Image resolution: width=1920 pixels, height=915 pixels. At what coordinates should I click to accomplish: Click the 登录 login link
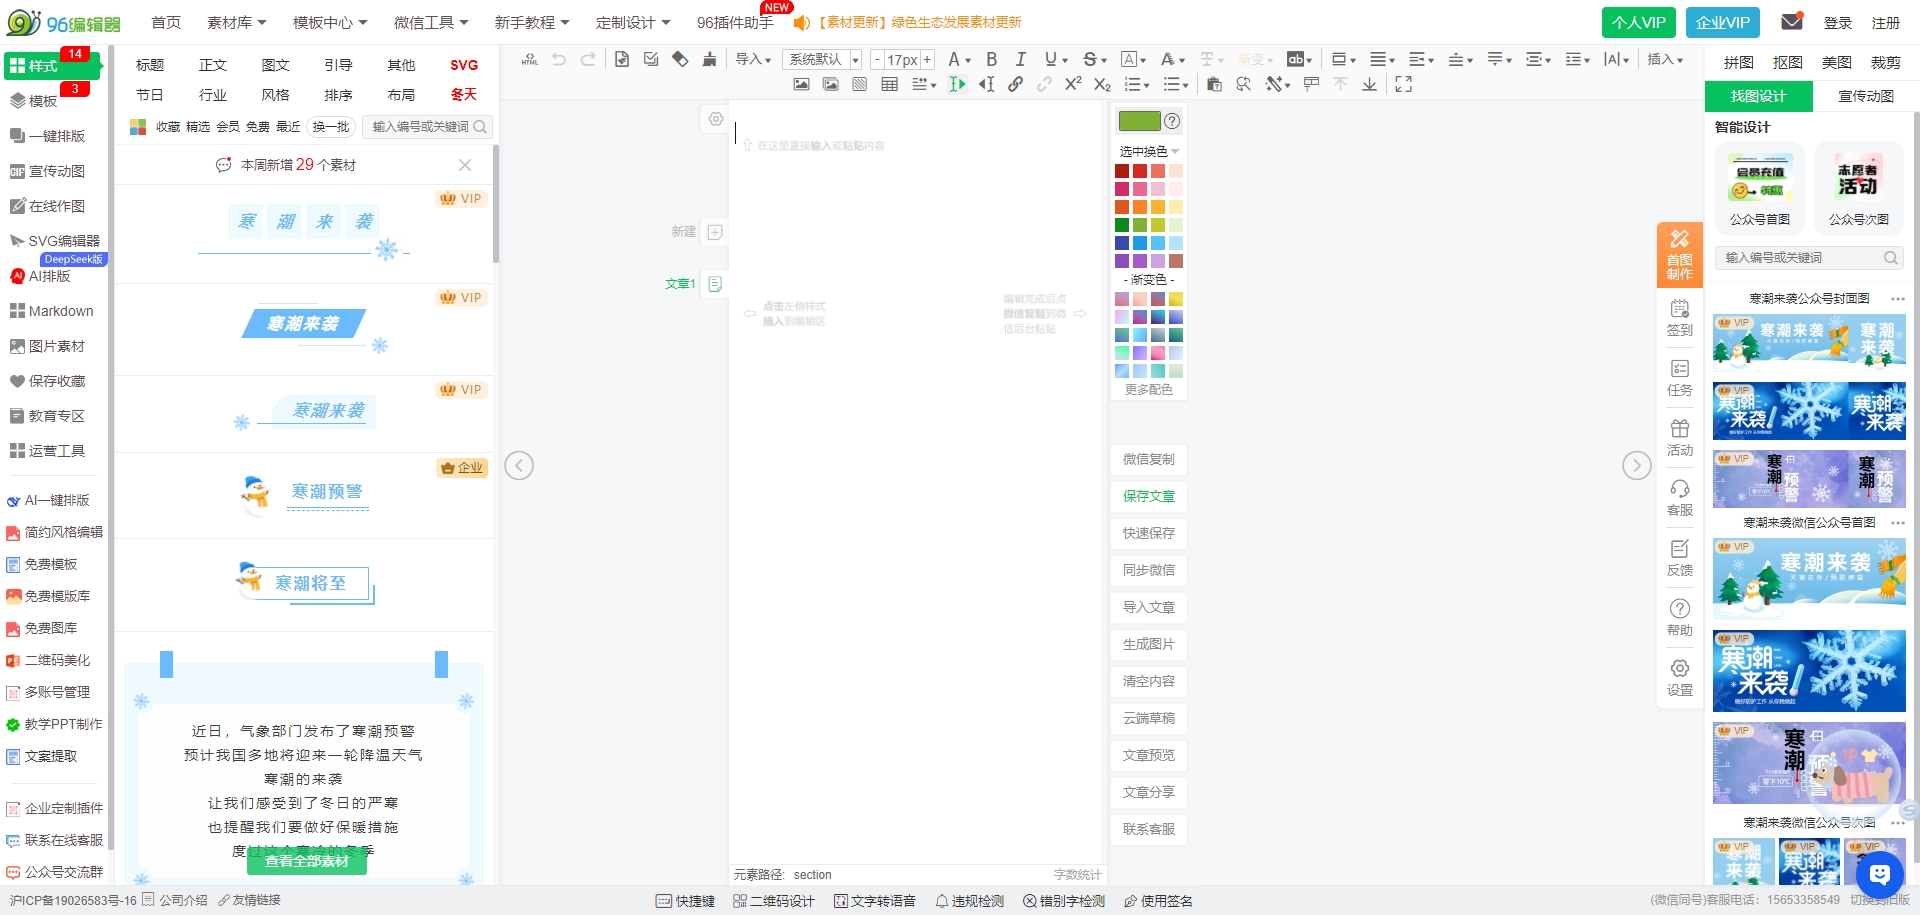coord(1837,22)
